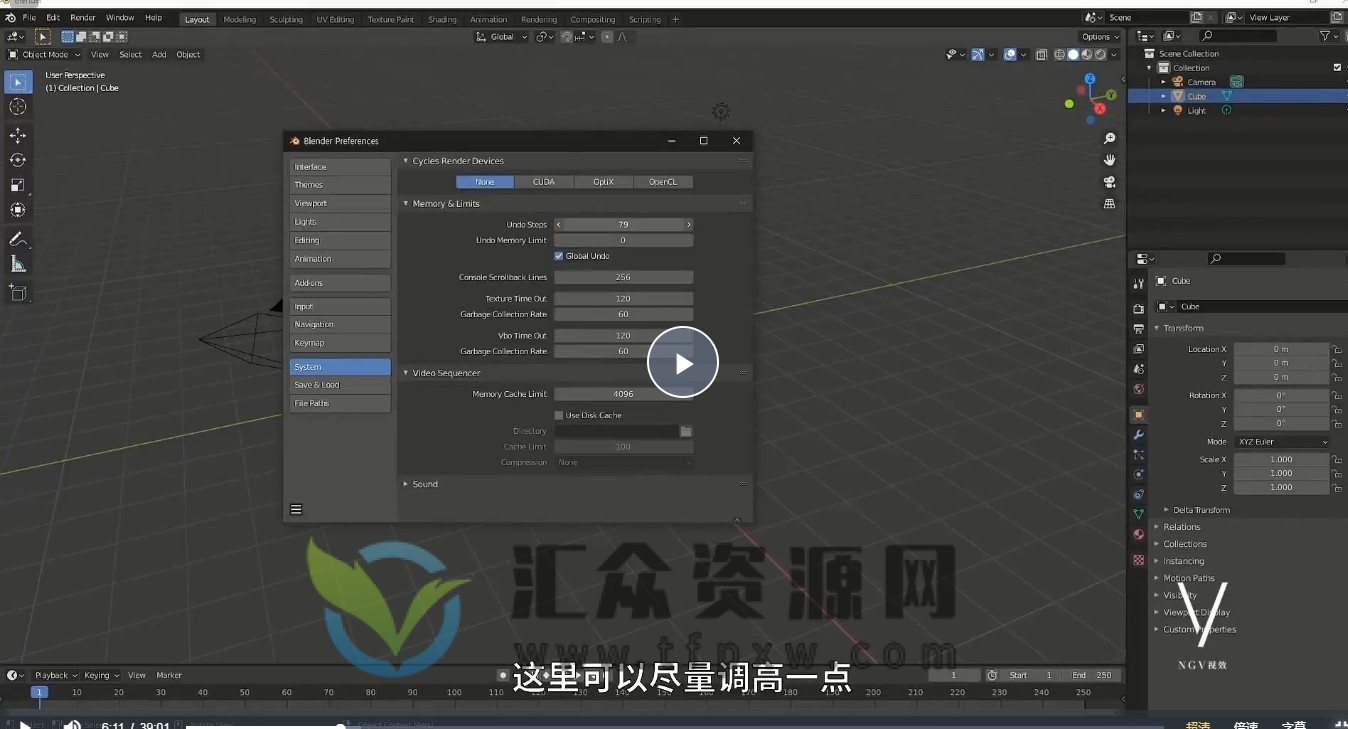The height and width of the screenshot is (729, 1348).
Task: Open the Physics properties tab icon
Action: tap(1138, 474)
